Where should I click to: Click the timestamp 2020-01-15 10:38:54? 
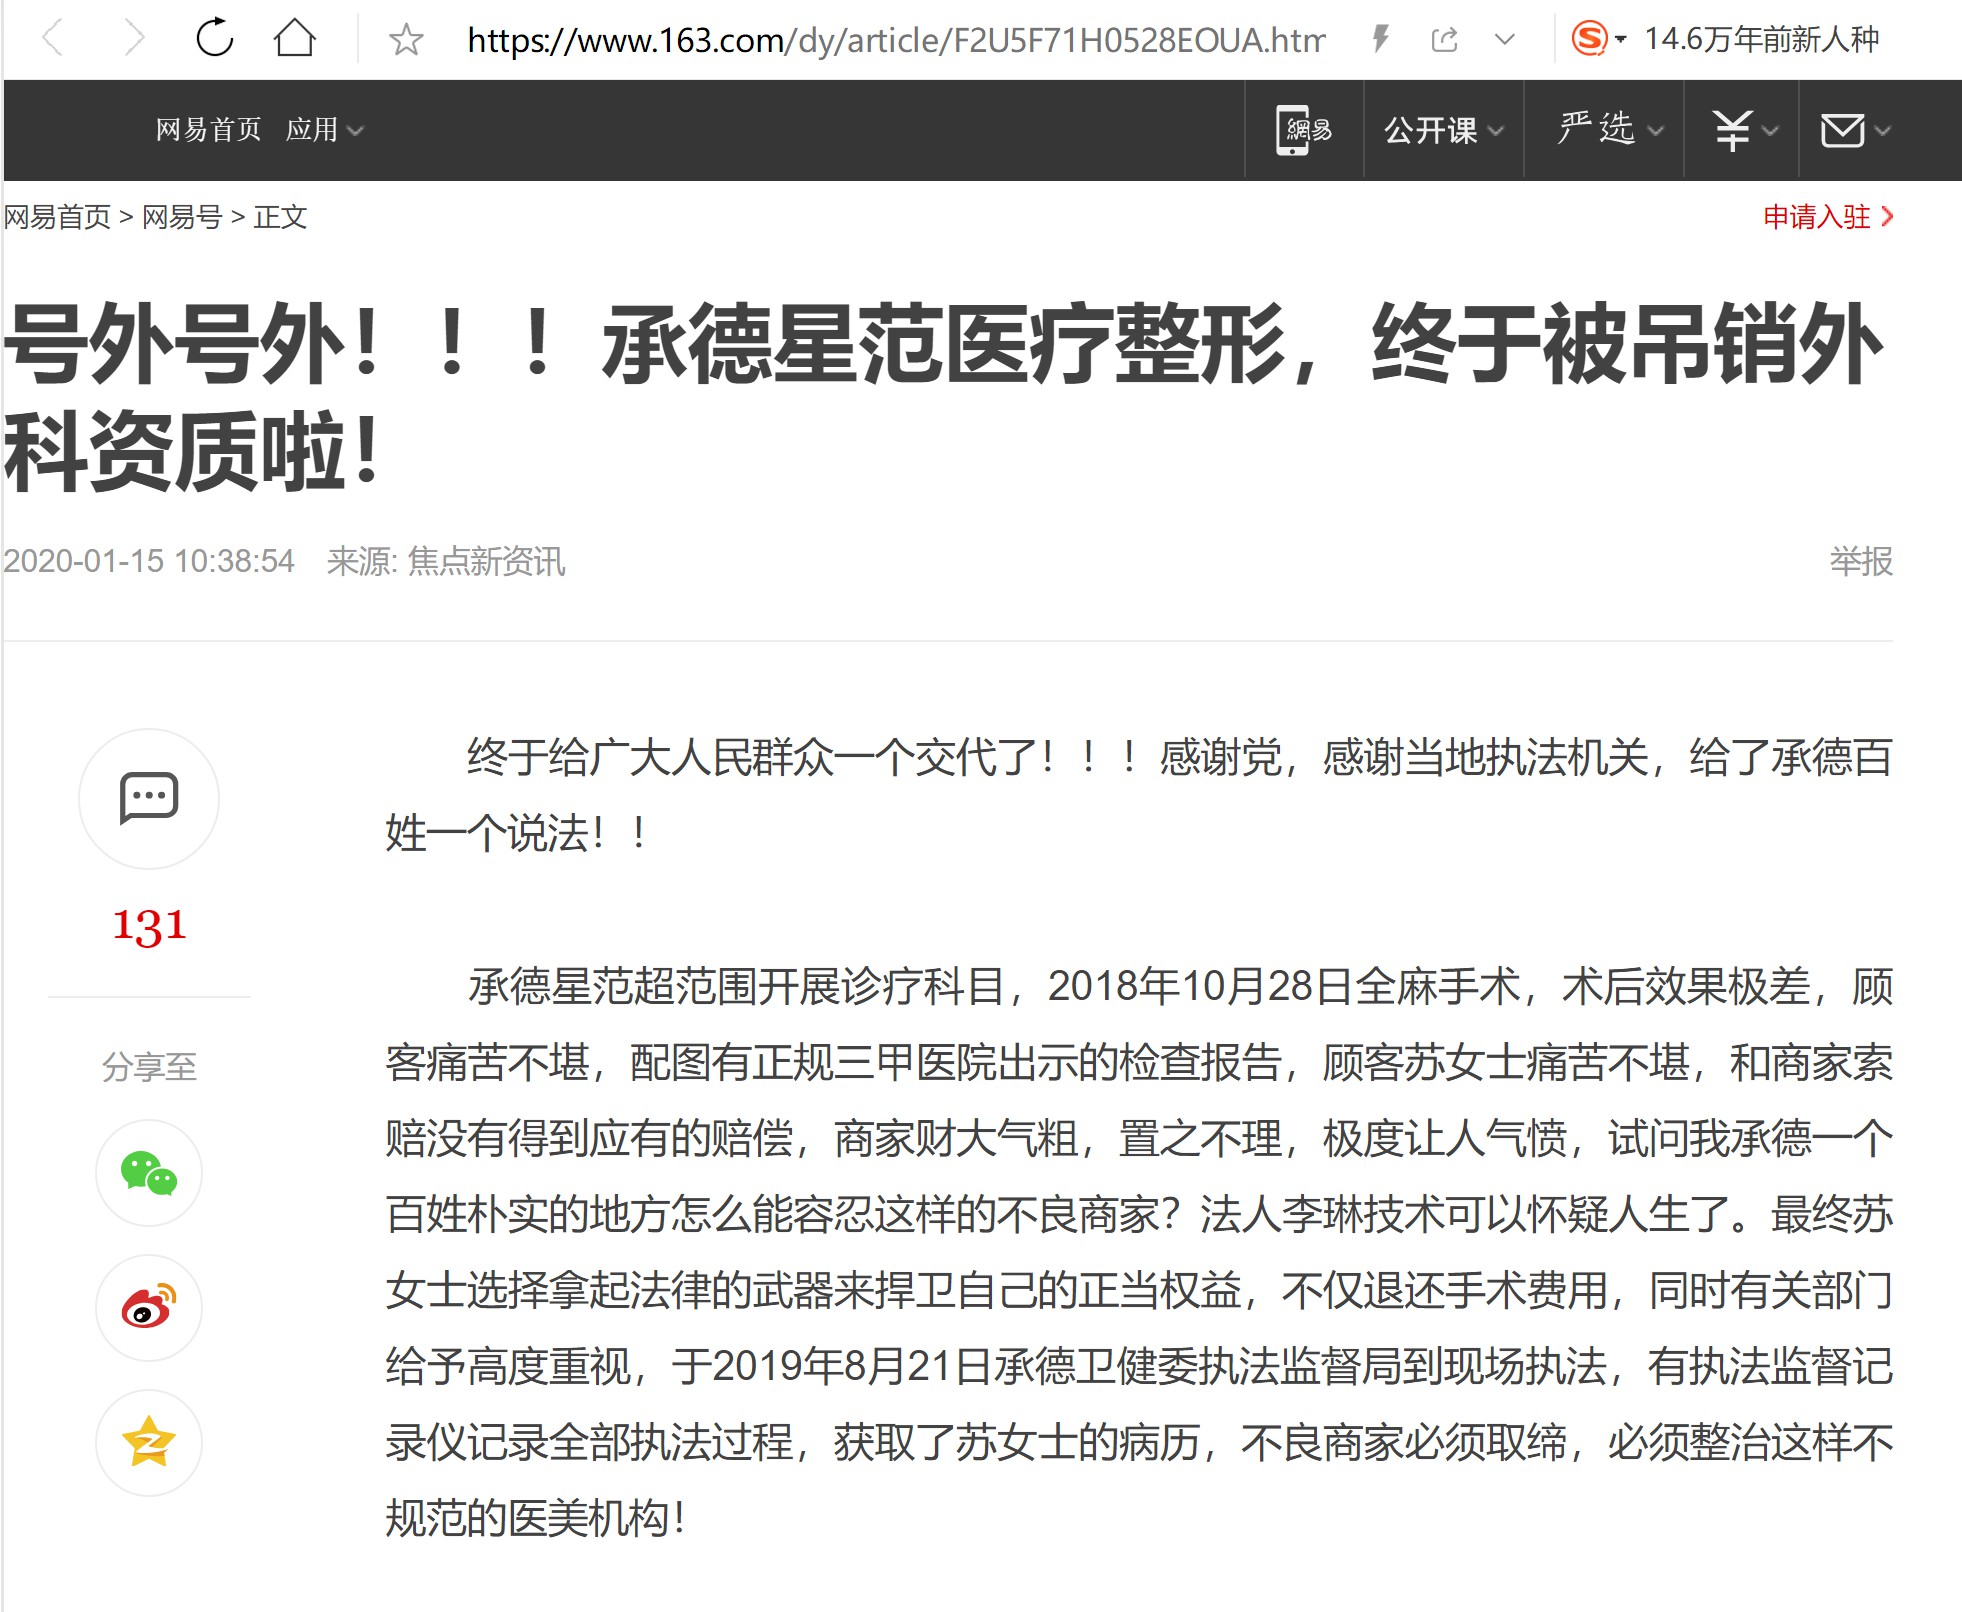pyautogui.click(x=149, y=561)
